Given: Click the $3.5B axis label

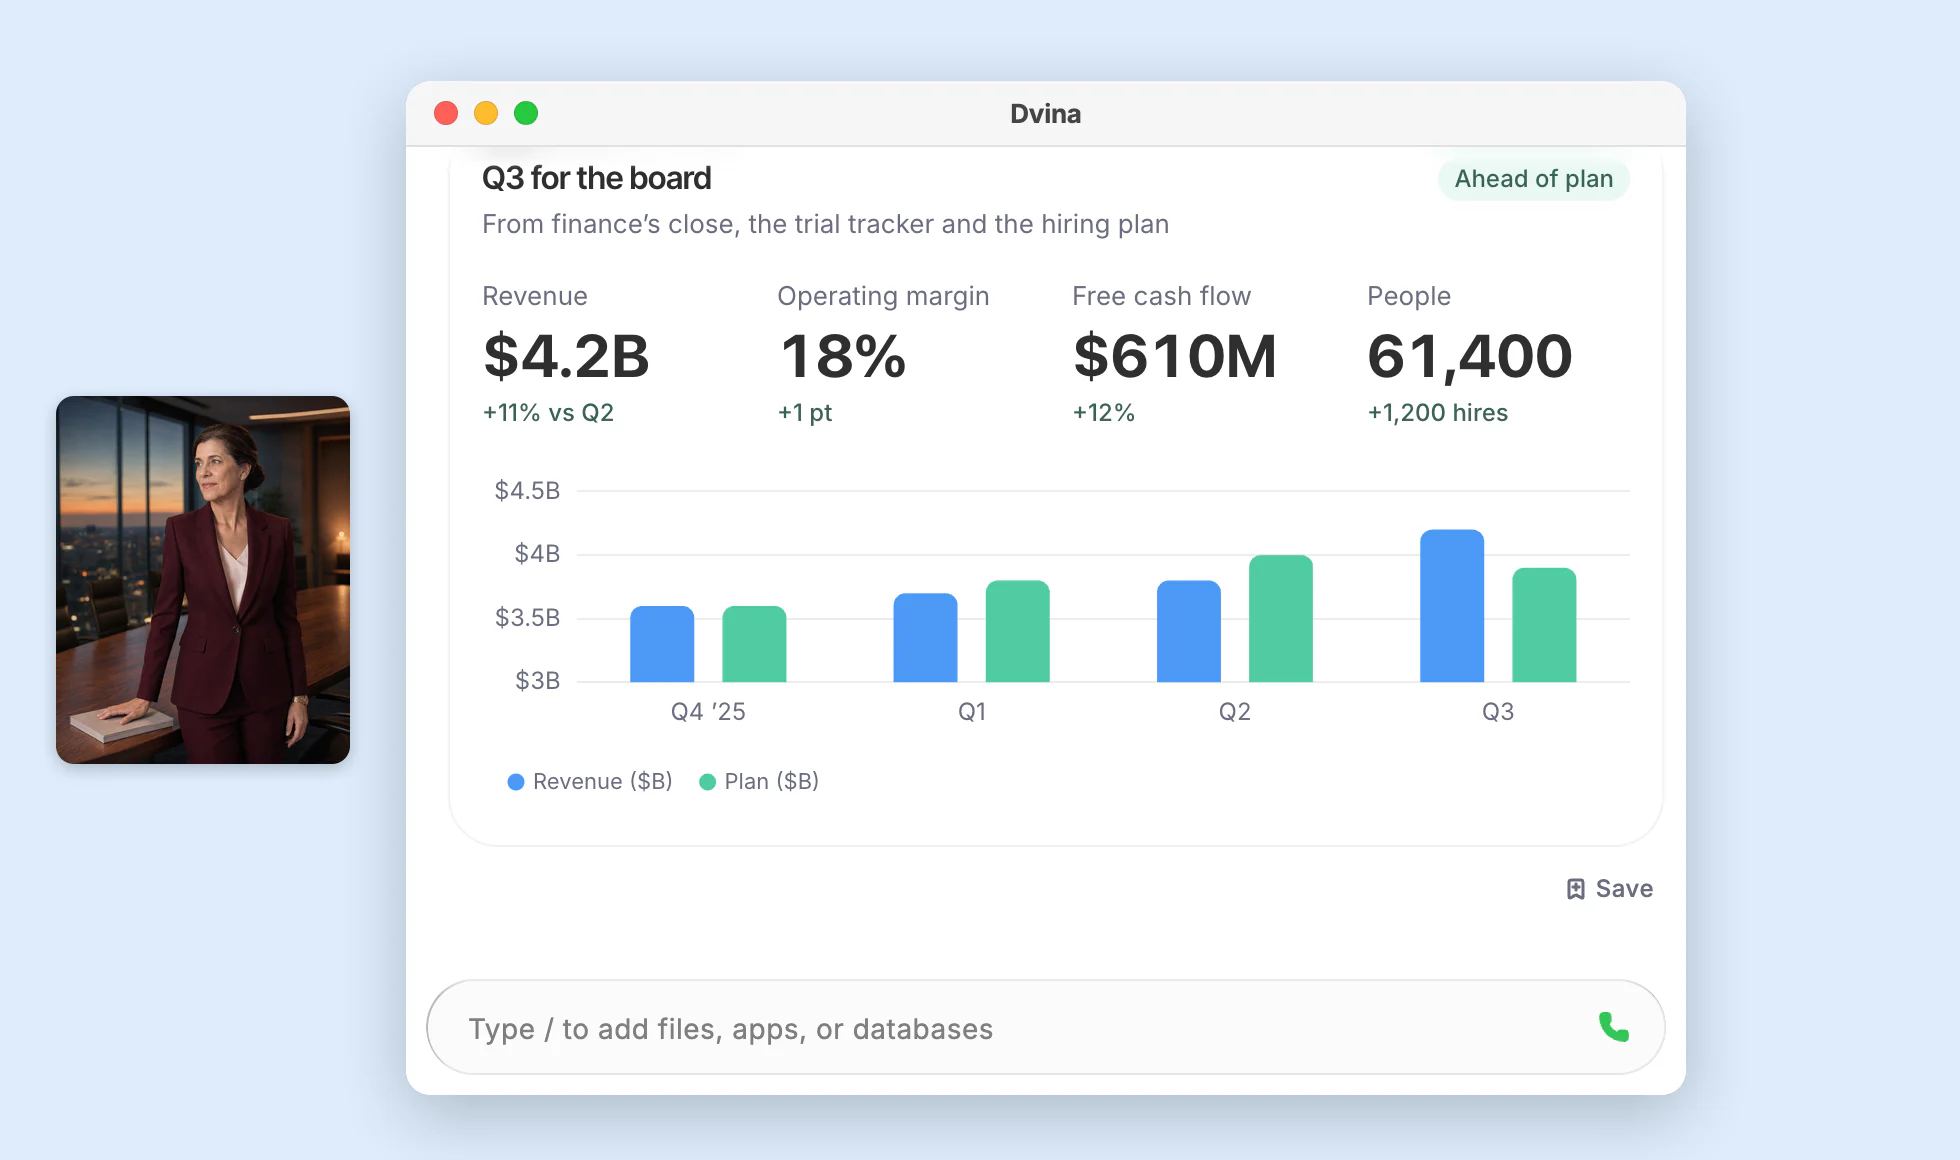Looking at the screenshot, I should coord(527,617).
